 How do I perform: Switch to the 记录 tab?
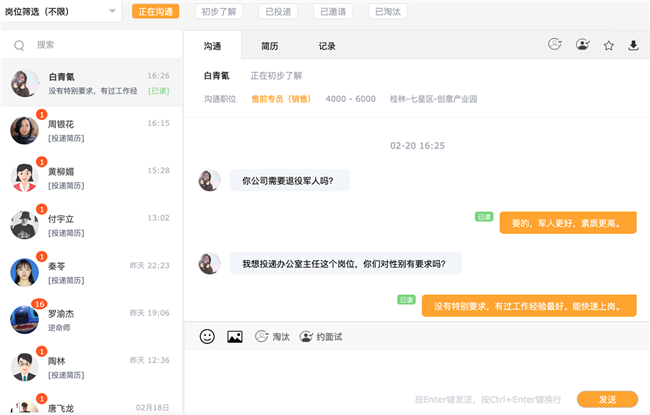[x=327, y=46]
